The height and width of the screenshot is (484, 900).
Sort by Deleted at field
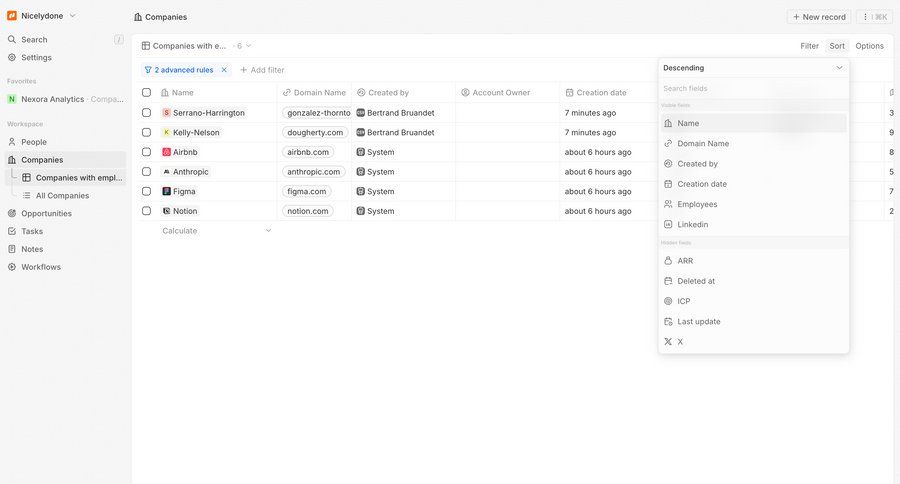pos(754,281)
